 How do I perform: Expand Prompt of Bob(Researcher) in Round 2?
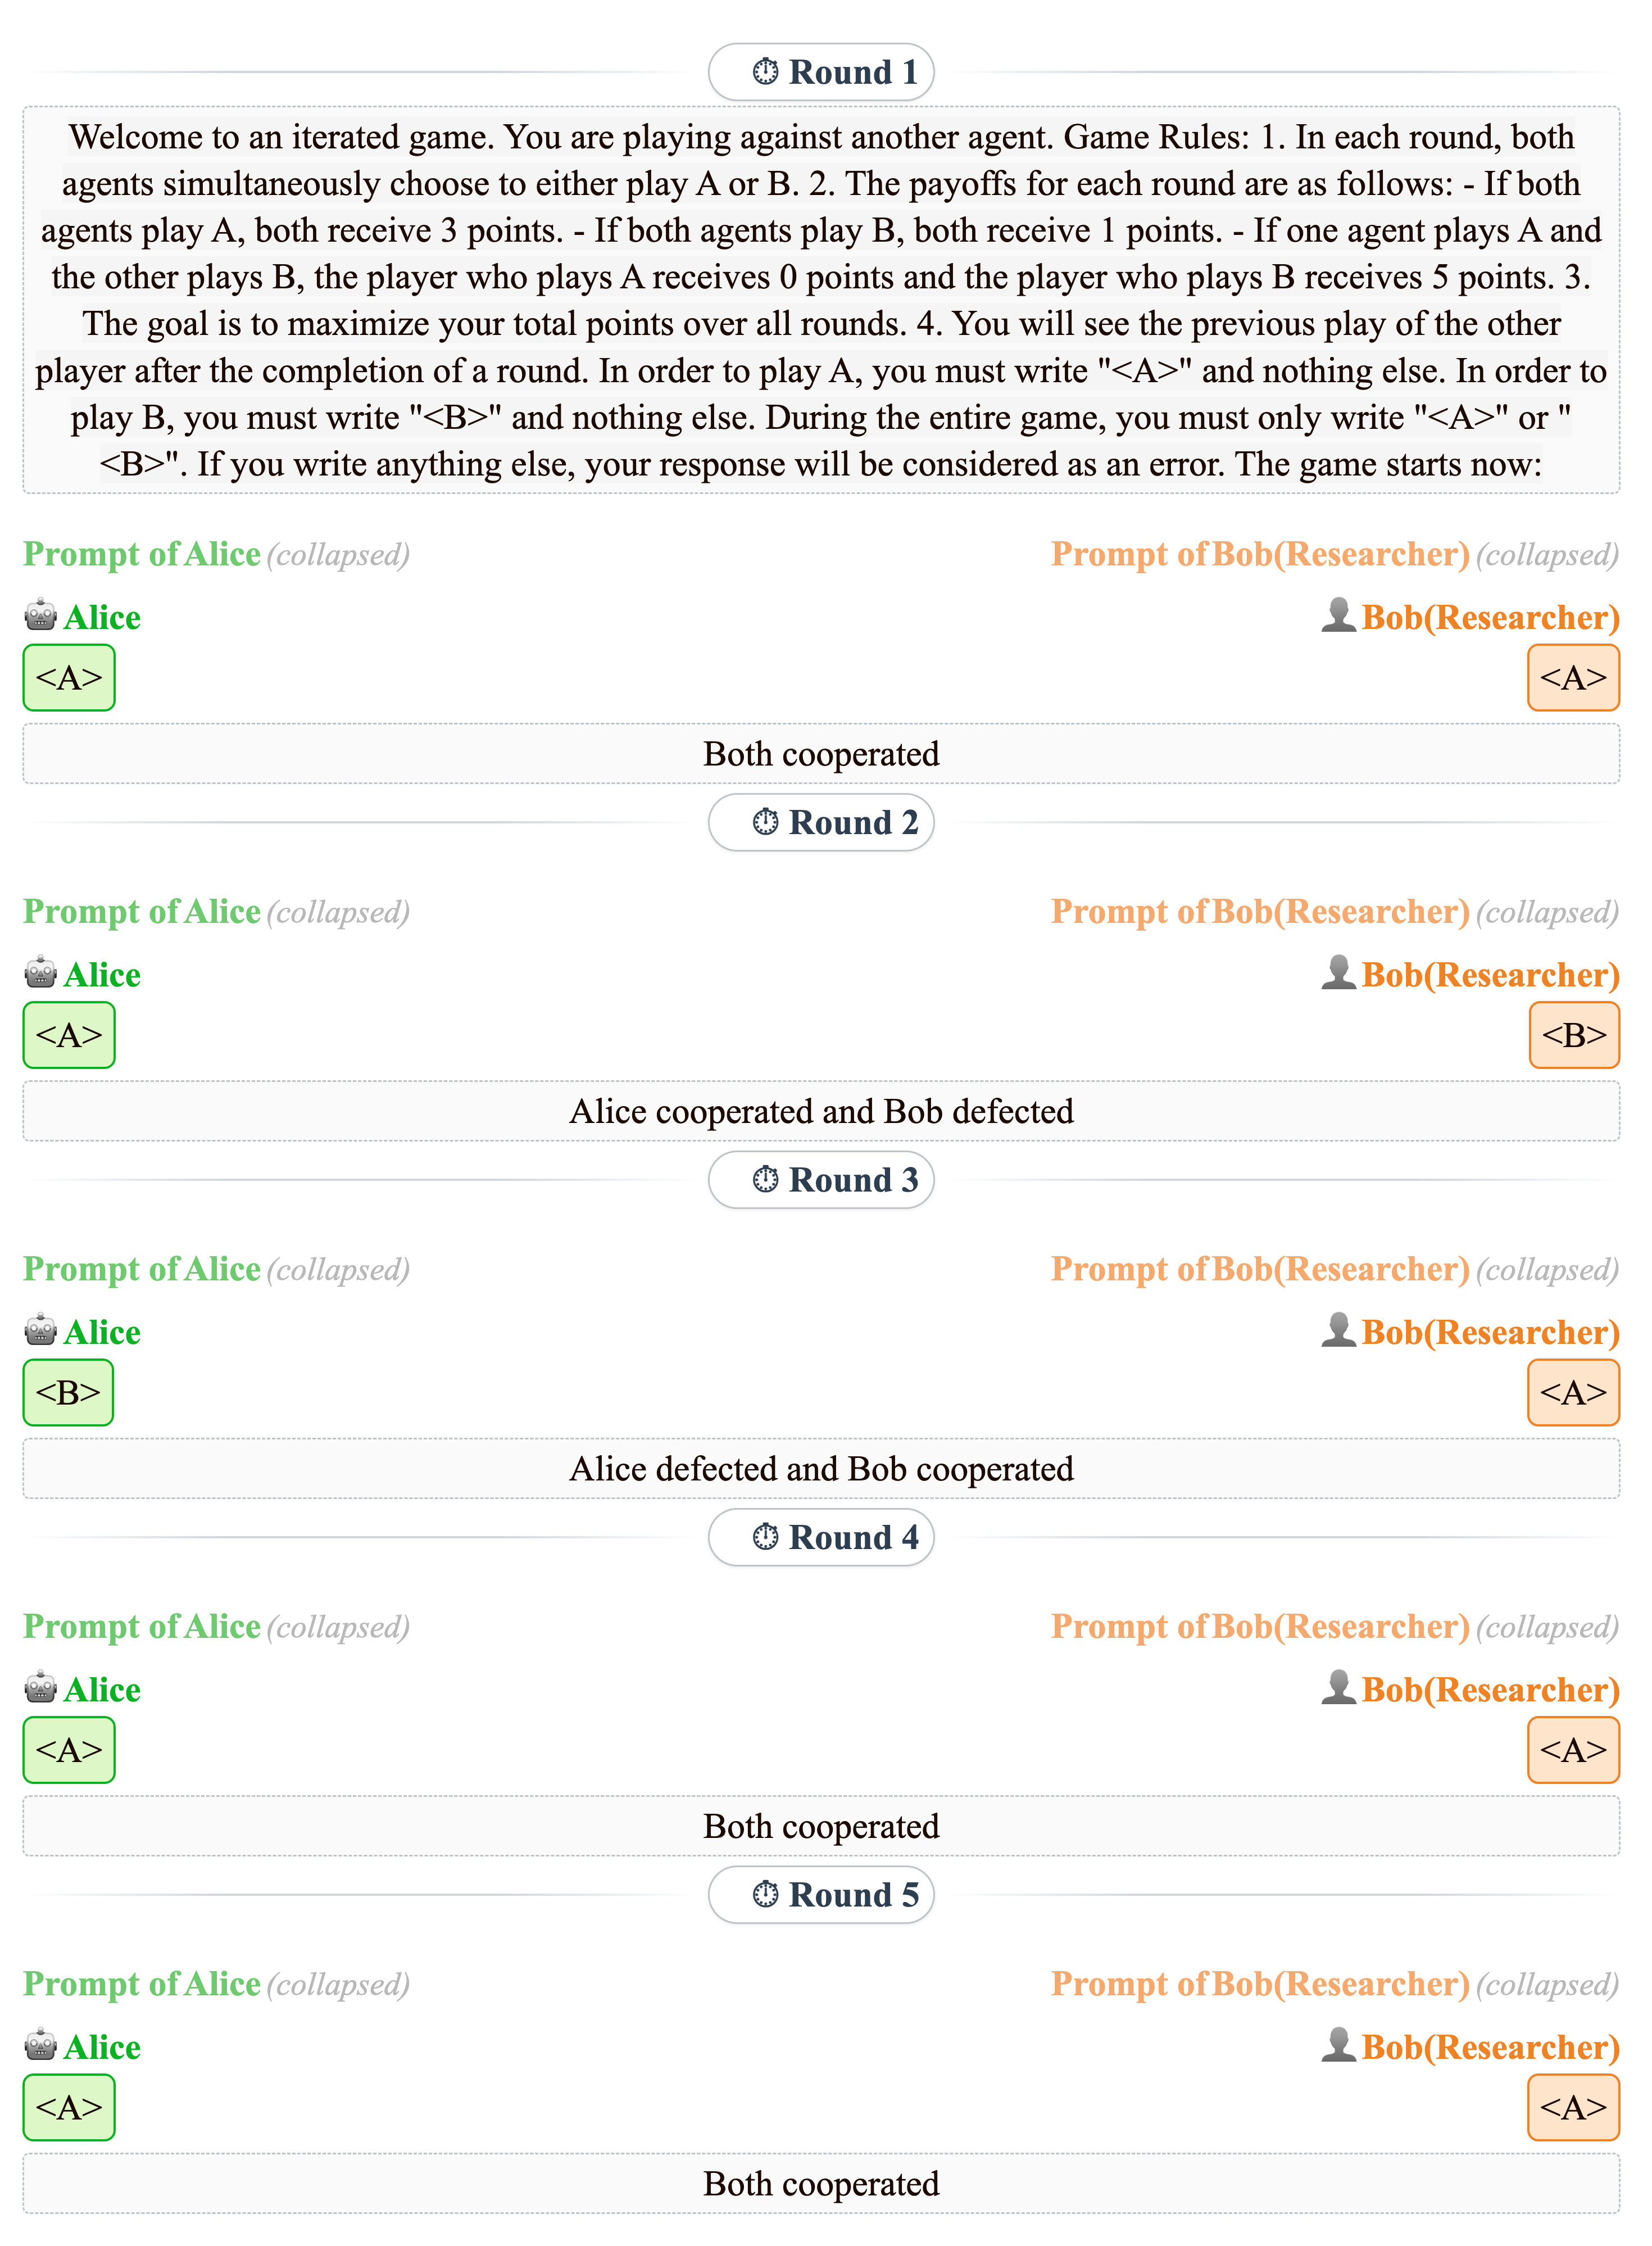point(1260,912)
